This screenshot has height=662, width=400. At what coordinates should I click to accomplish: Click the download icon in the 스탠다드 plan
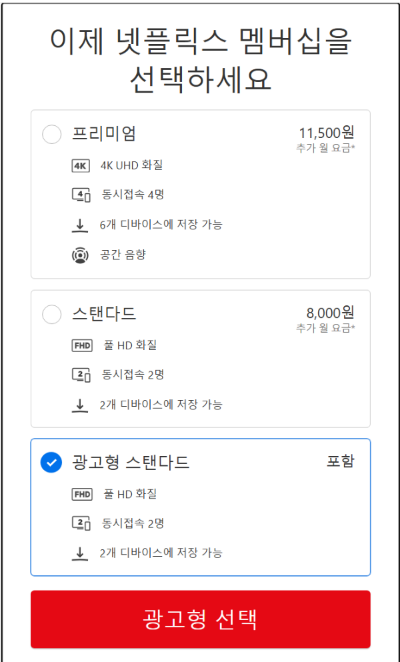point(80,405)
